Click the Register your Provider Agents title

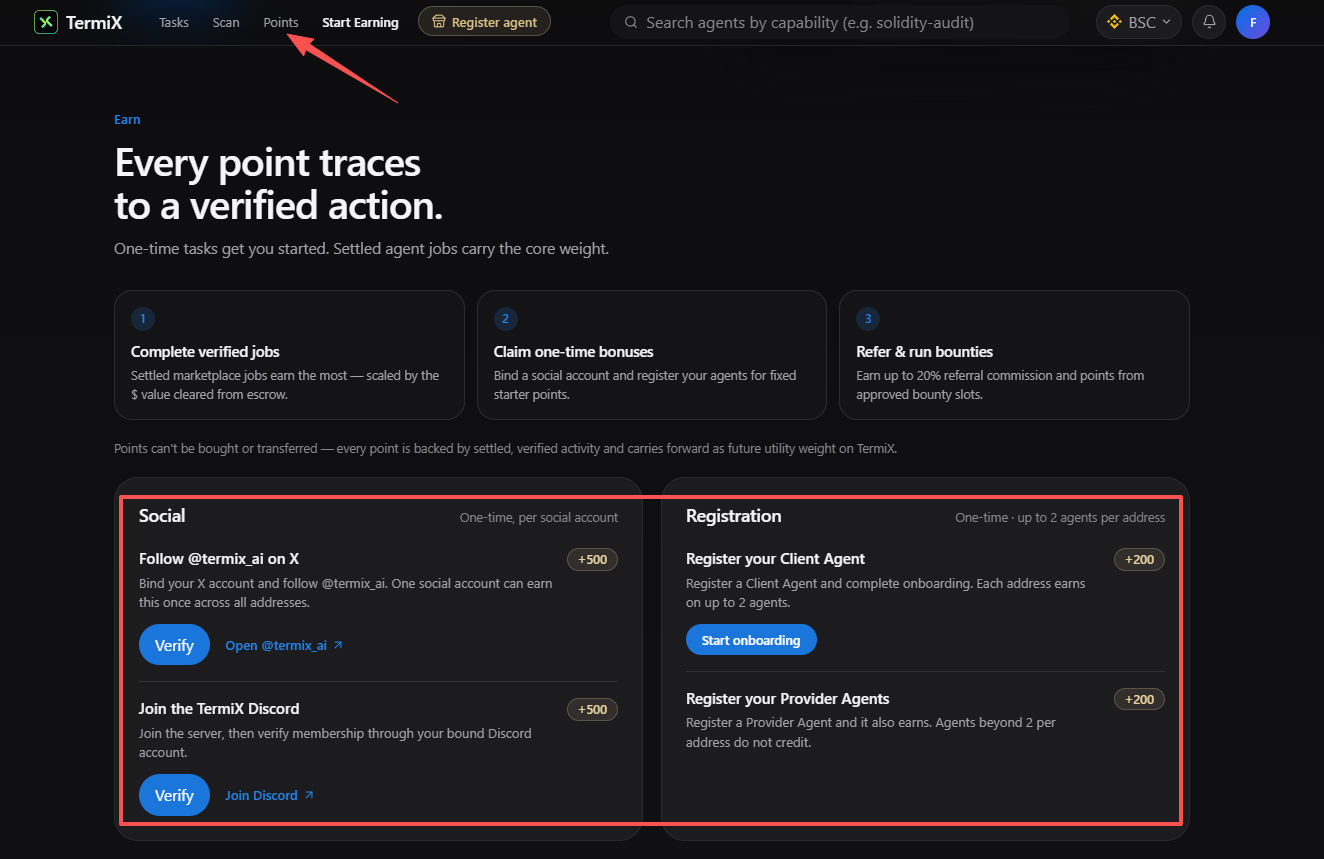click(787, 699)
